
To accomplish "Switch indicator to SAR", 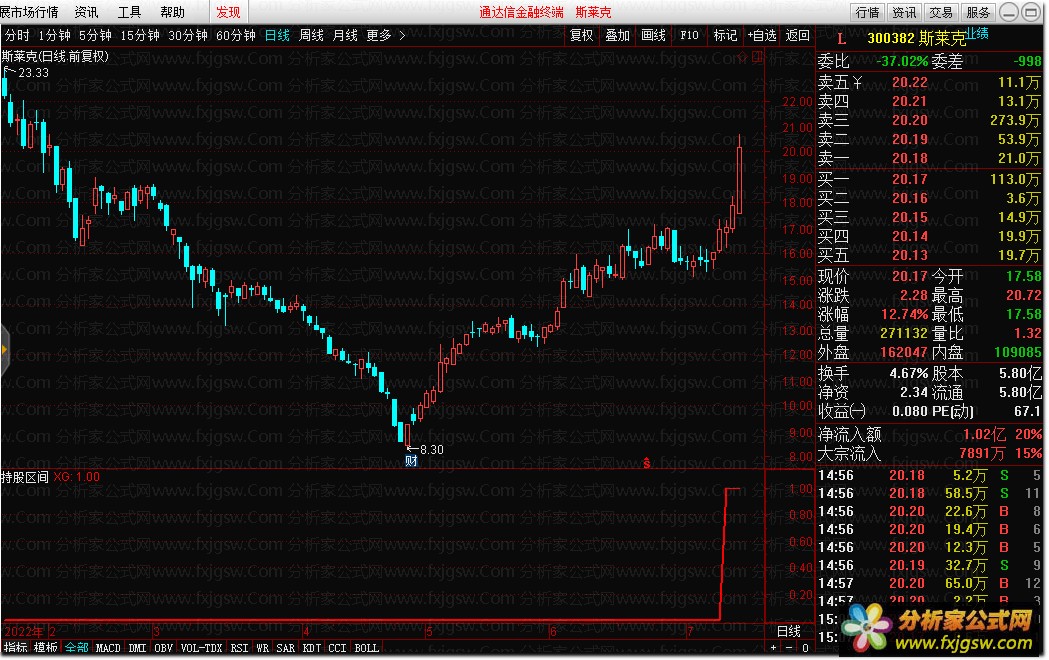I will pos(286,647).
